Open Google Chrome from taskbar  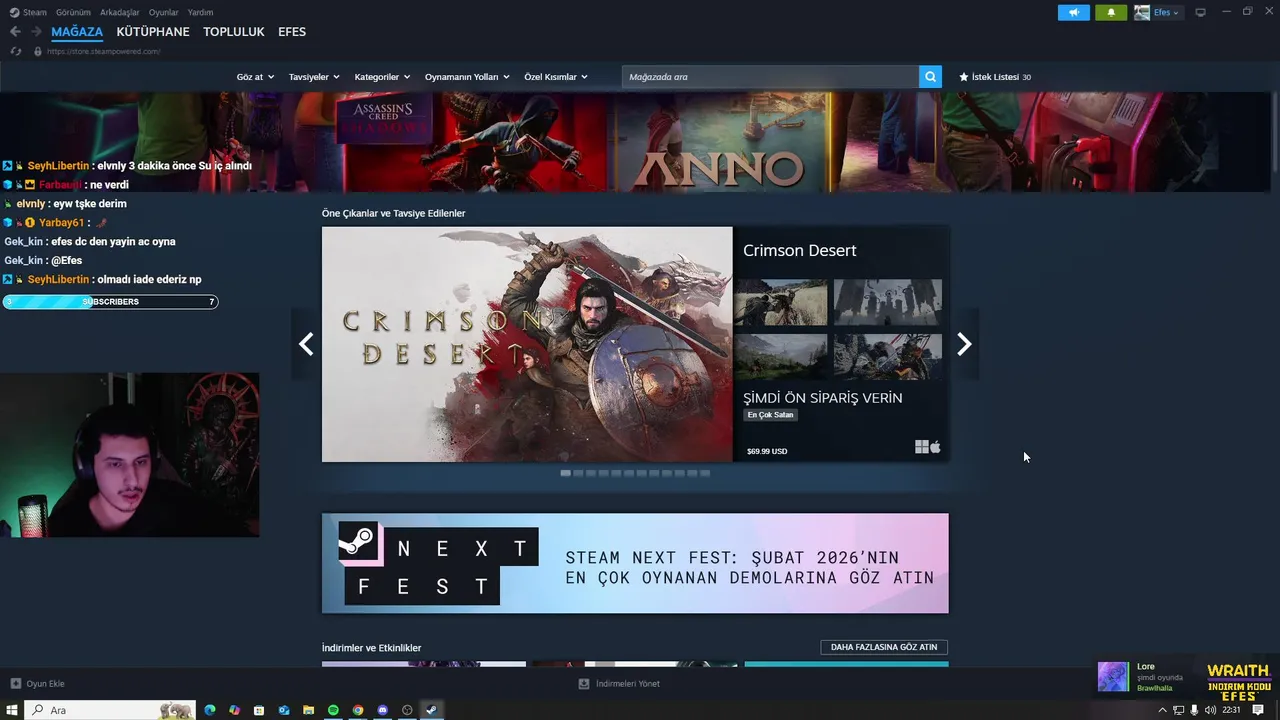[x=358, y=710]
